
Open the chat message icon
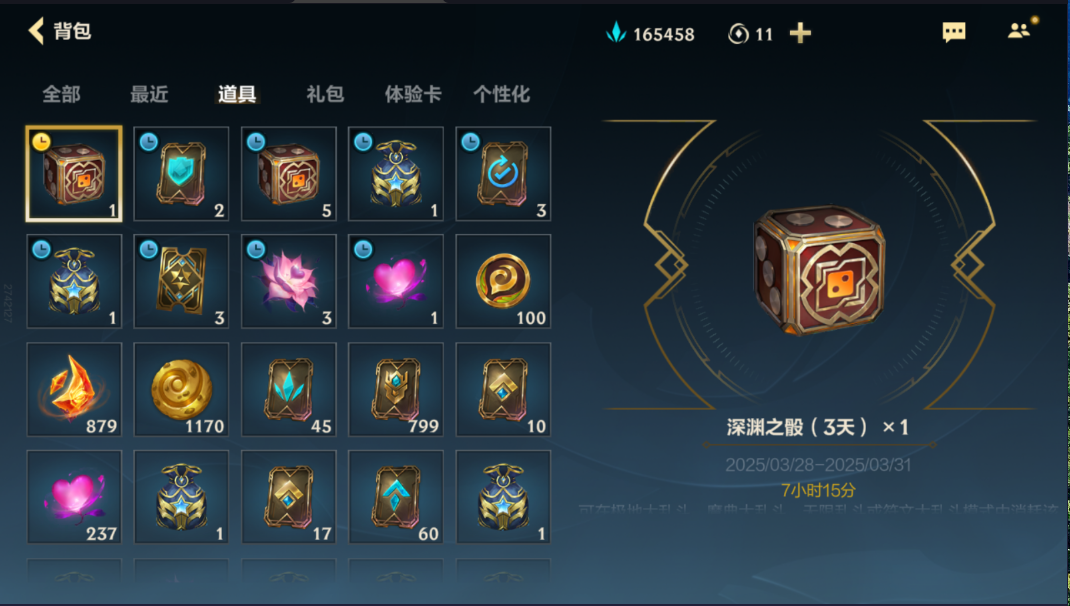click(953, 32)
